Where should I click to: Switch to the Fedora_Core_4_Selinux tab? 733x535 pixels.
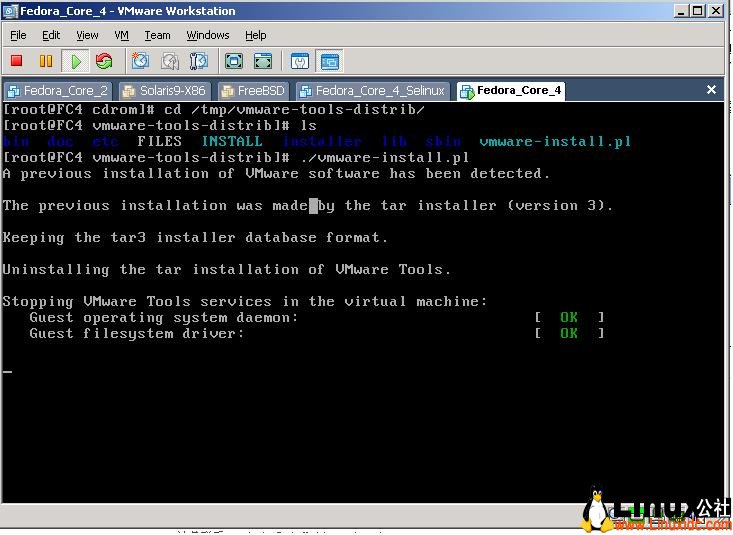click(373, 91)
